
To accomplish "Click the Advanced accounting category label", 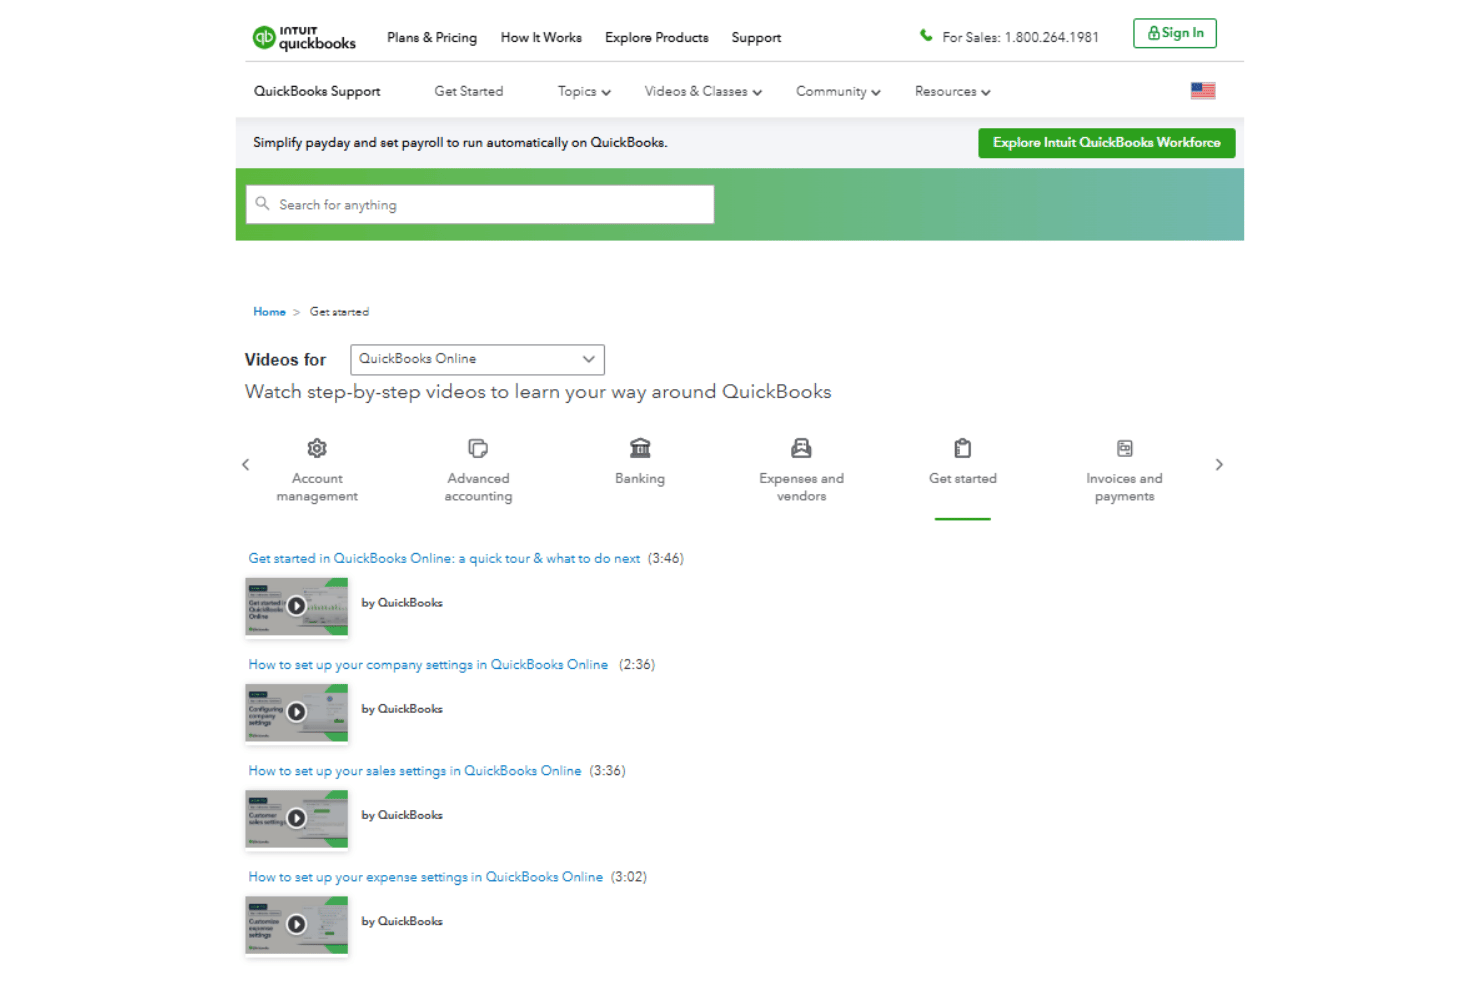I will [478, 488].
